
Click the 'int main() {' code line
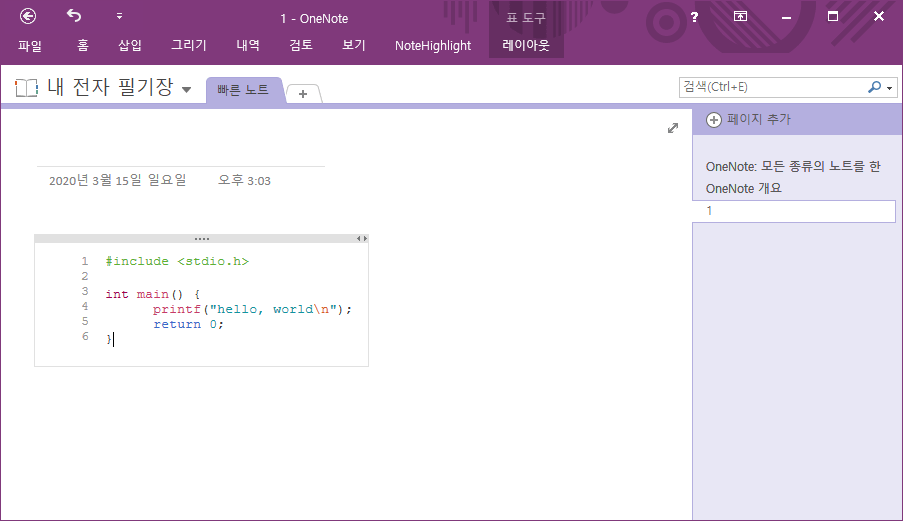point(153,294)
